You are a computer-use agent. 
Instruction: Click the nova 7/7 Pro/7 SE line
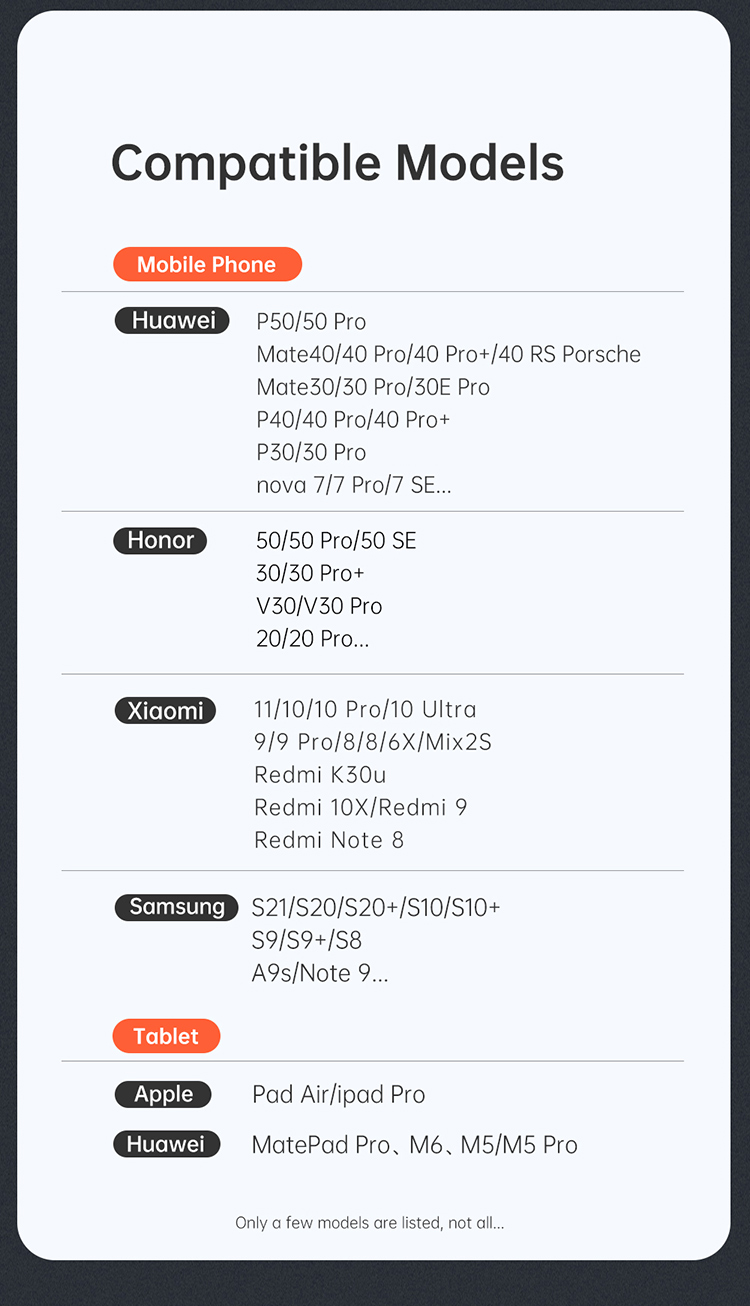coord(354,485)
